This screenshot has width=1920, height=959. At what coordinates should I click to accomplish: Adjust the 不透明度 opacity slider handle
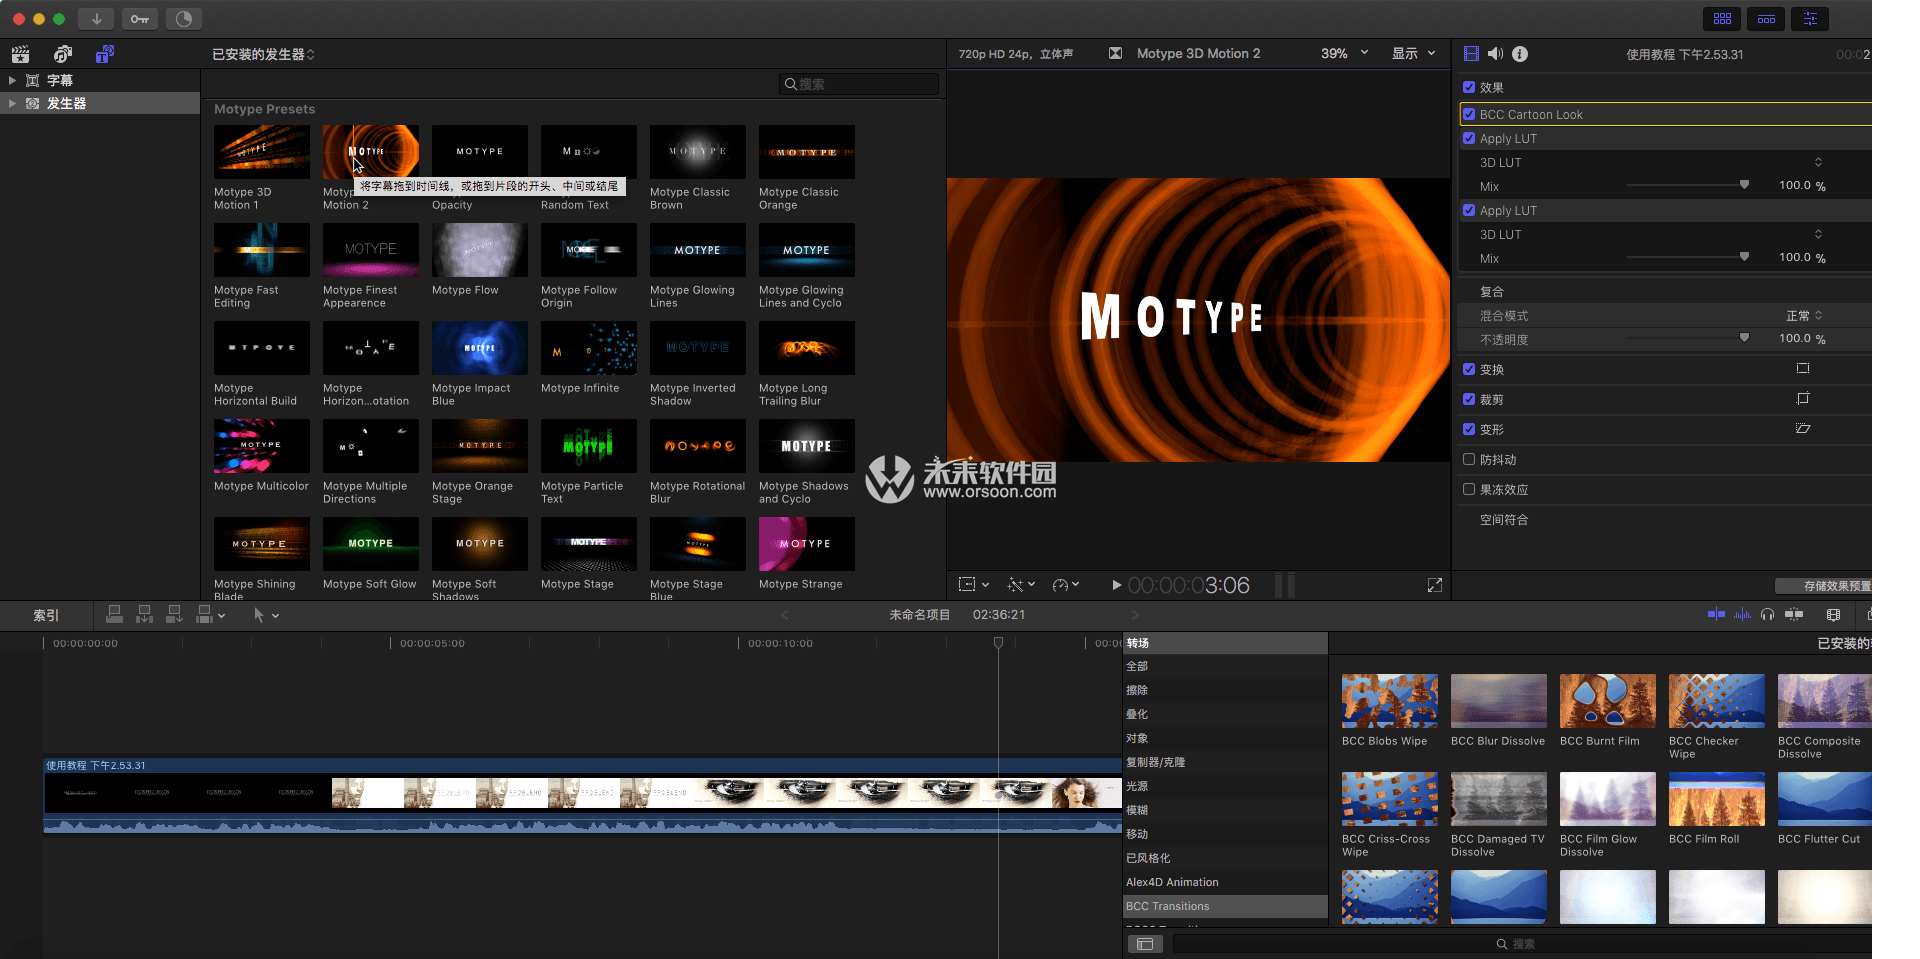pyautogui.click(x=1744, y=338)
